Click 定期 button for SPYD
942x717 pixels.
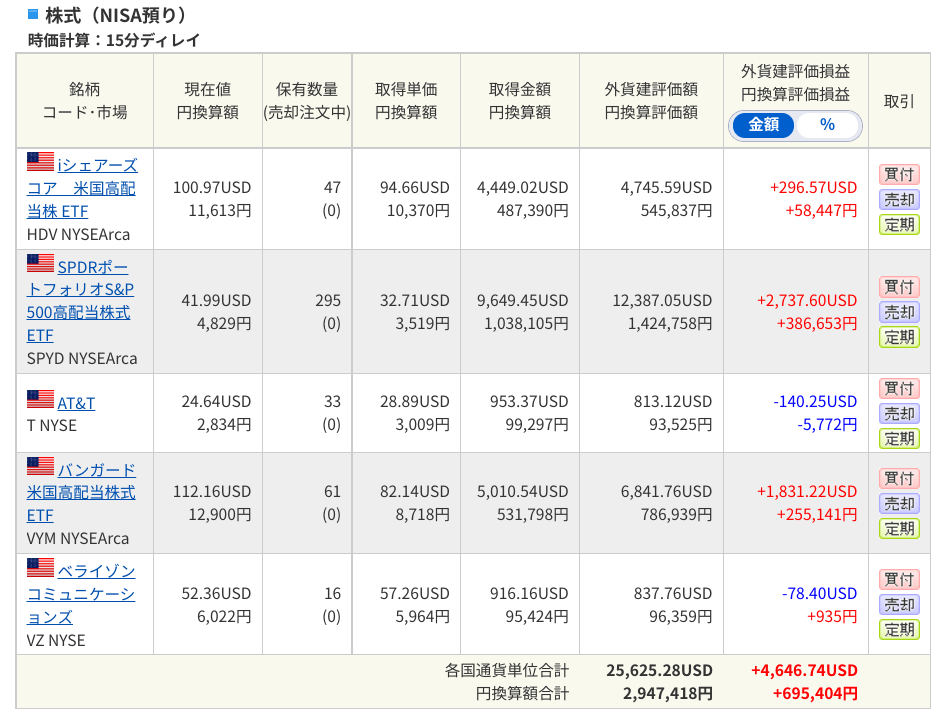click(899, 337)
